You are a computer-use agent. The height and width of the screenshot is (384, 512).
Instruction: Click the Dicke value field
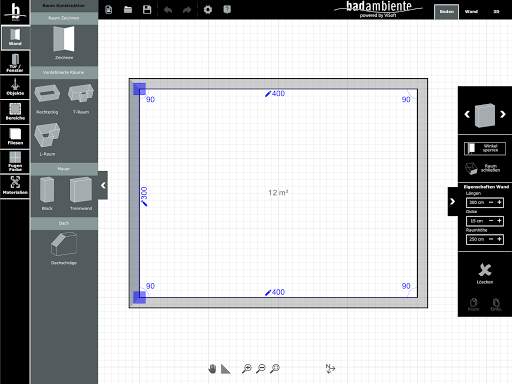coord(476,221)
